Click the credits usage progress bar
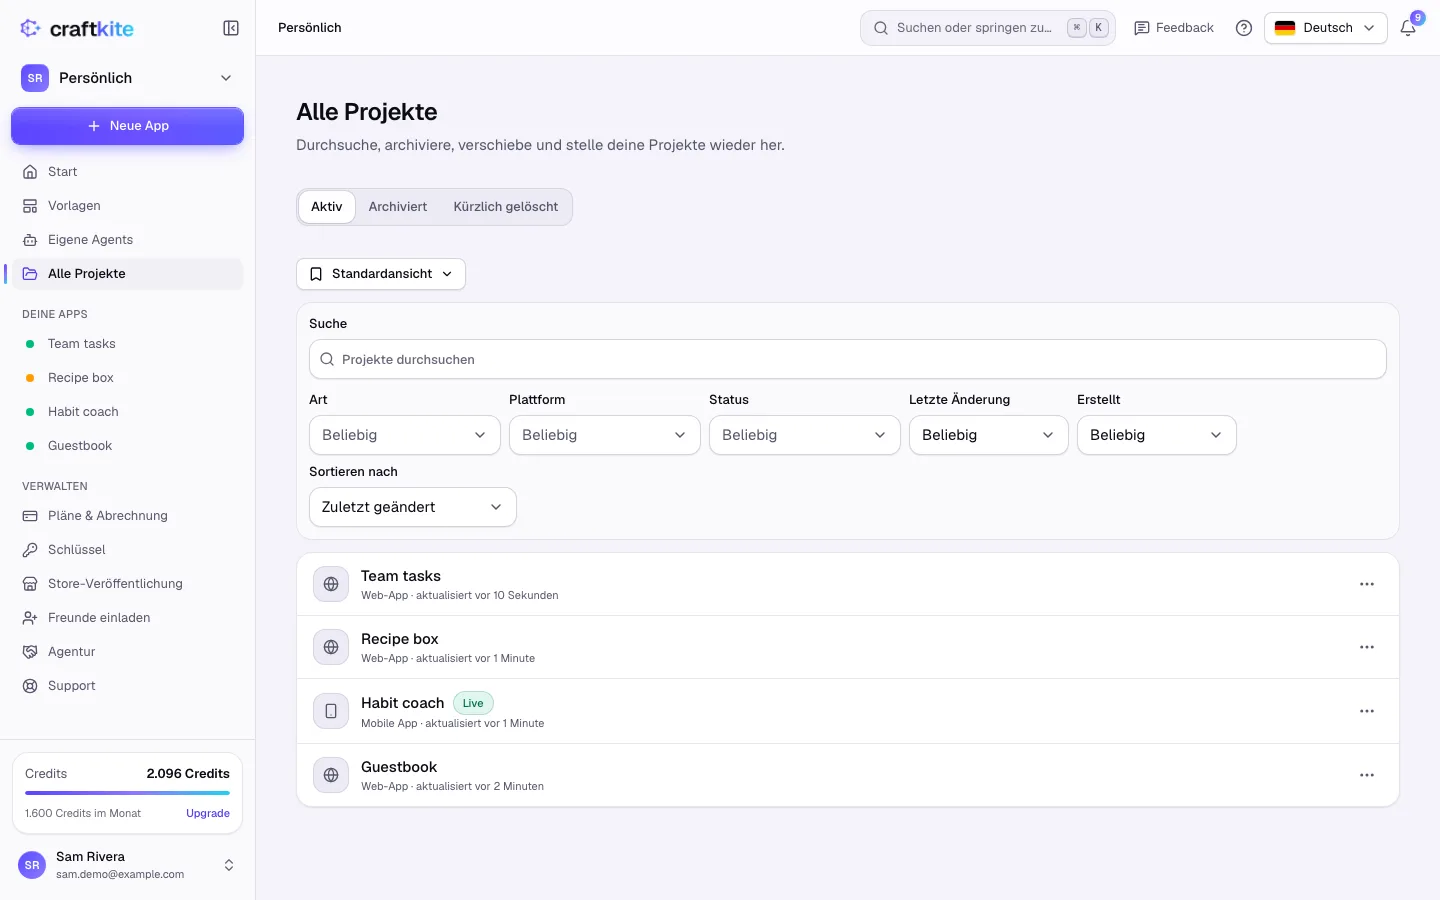 point(127,793)
